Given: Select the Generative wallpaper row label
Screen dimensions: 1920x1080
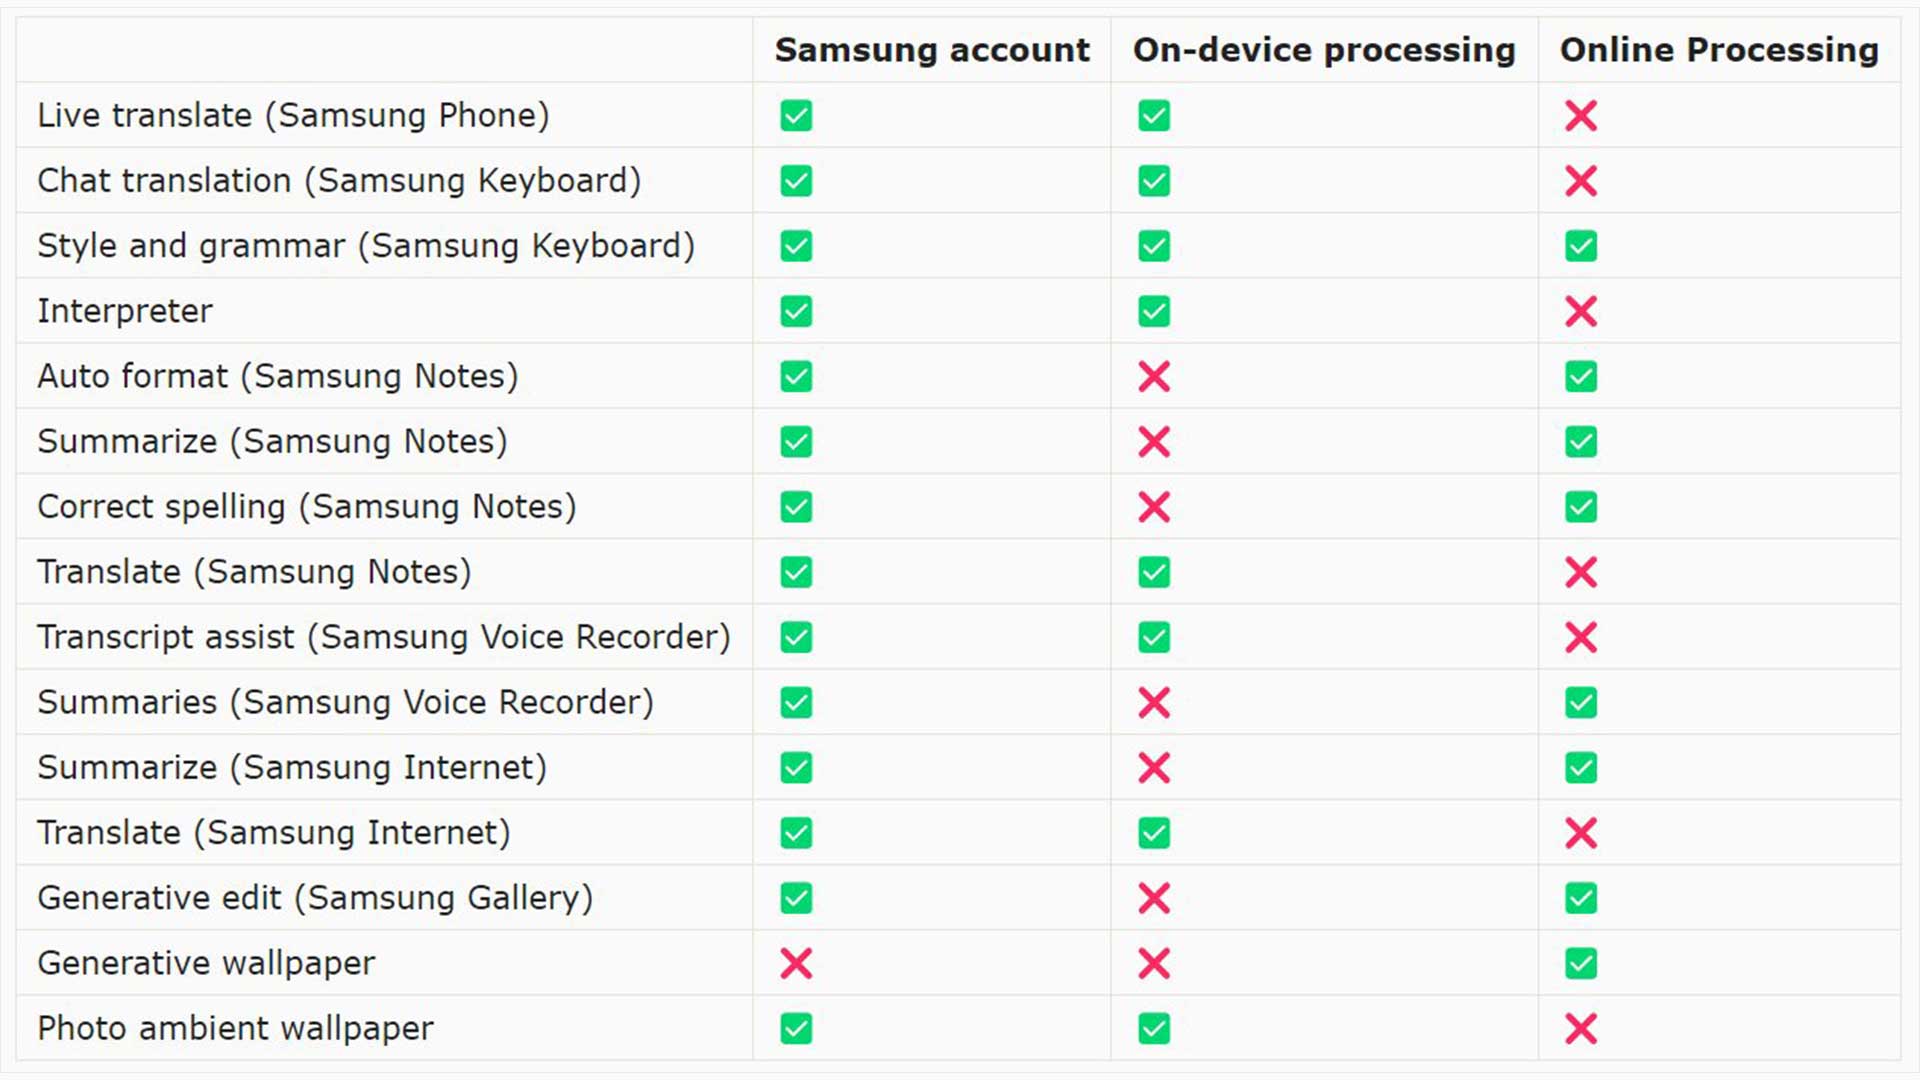Looking at the screenshot, I should (206, 963).
